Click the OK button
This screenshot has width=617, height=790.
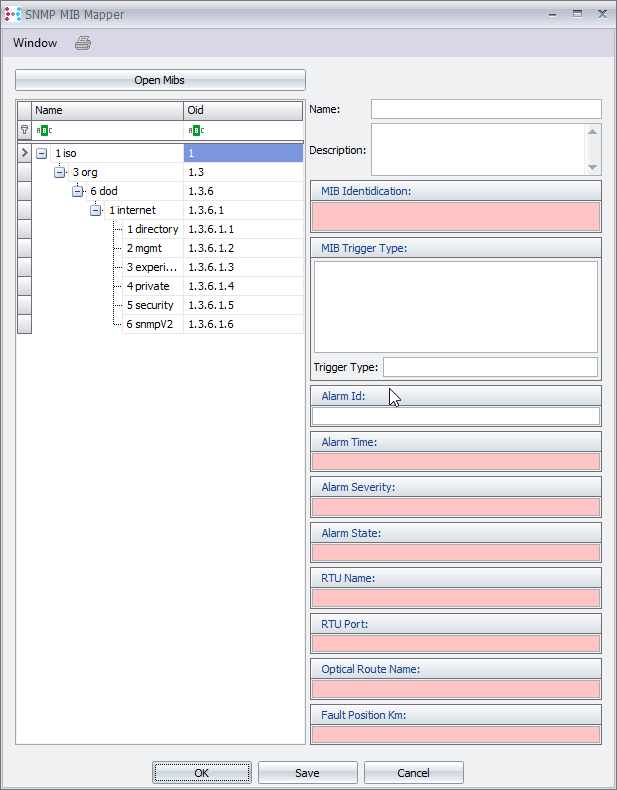[x=202, y=773]
